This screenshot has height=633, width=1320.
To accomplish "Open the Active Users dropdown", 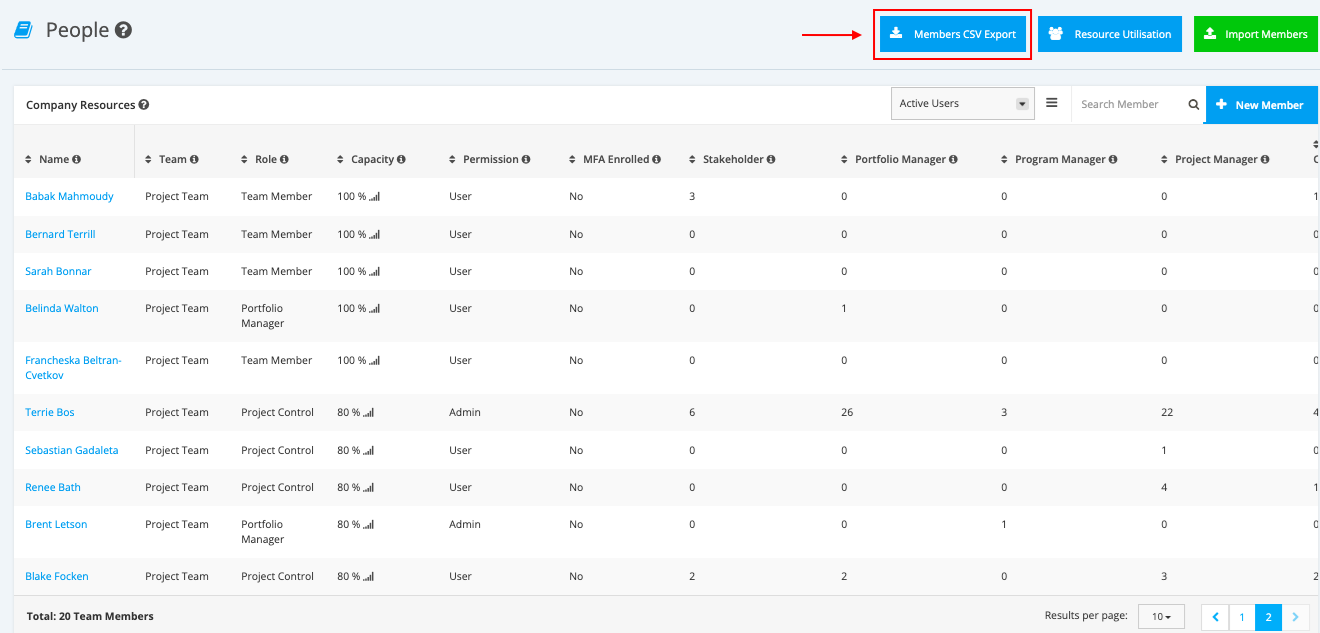I will [x=963, y=103].
